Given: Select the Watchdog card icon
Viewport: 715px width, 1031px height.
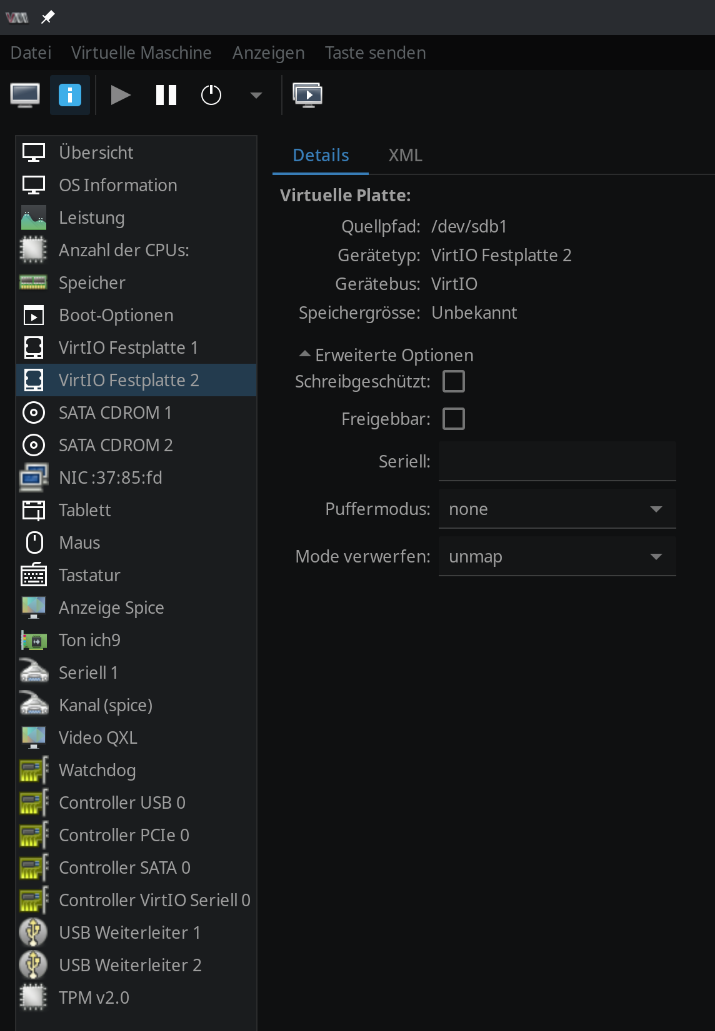Looking at the screenshot, I should (34, 770).
